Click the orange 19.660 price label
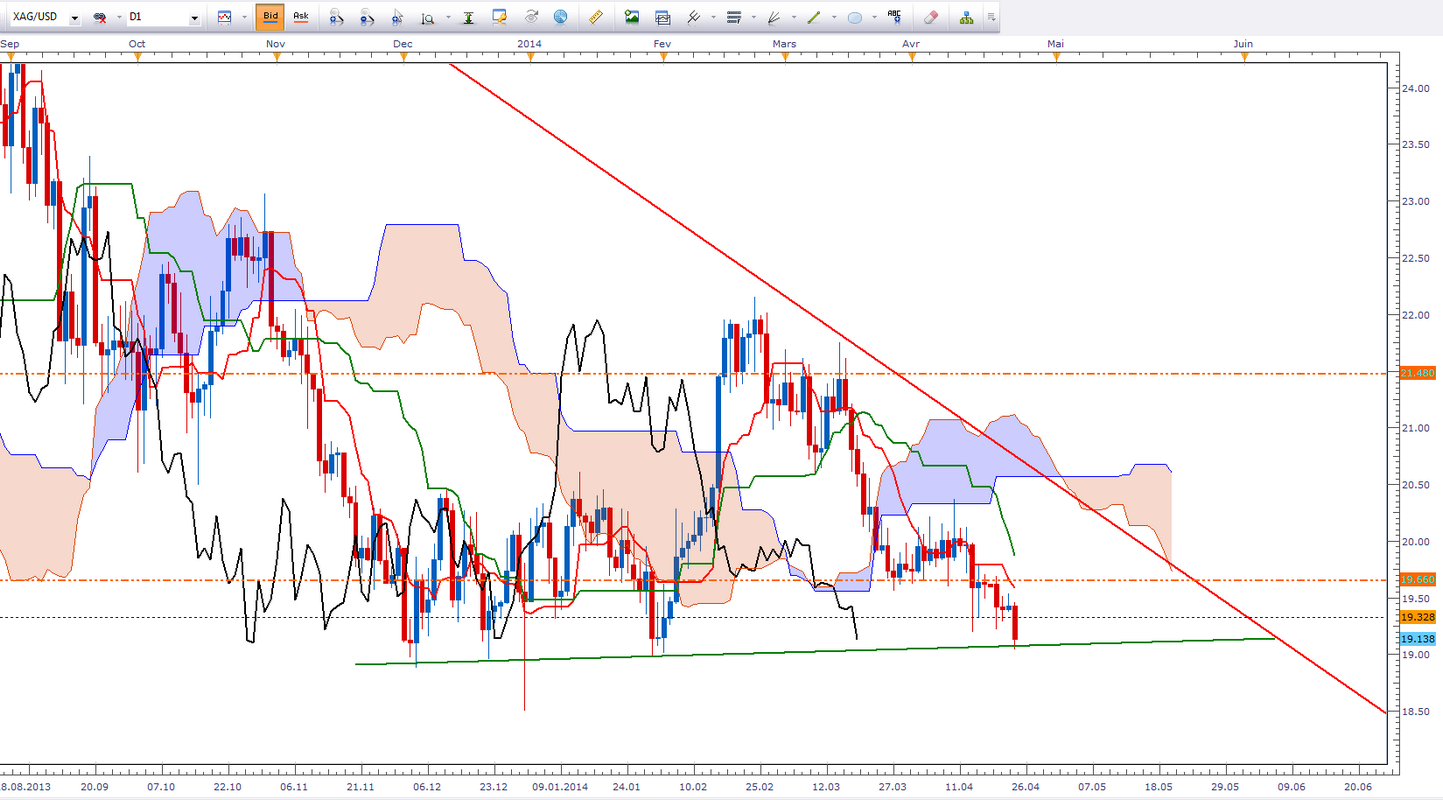 (1419, 579)
